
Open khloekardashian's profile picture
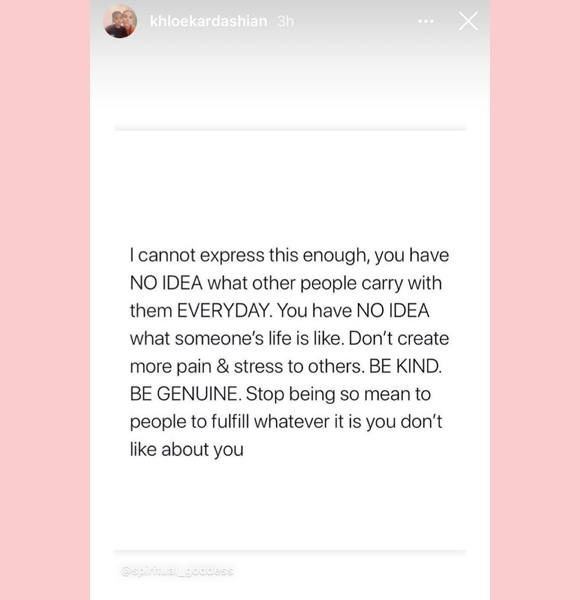pos(120,21)
